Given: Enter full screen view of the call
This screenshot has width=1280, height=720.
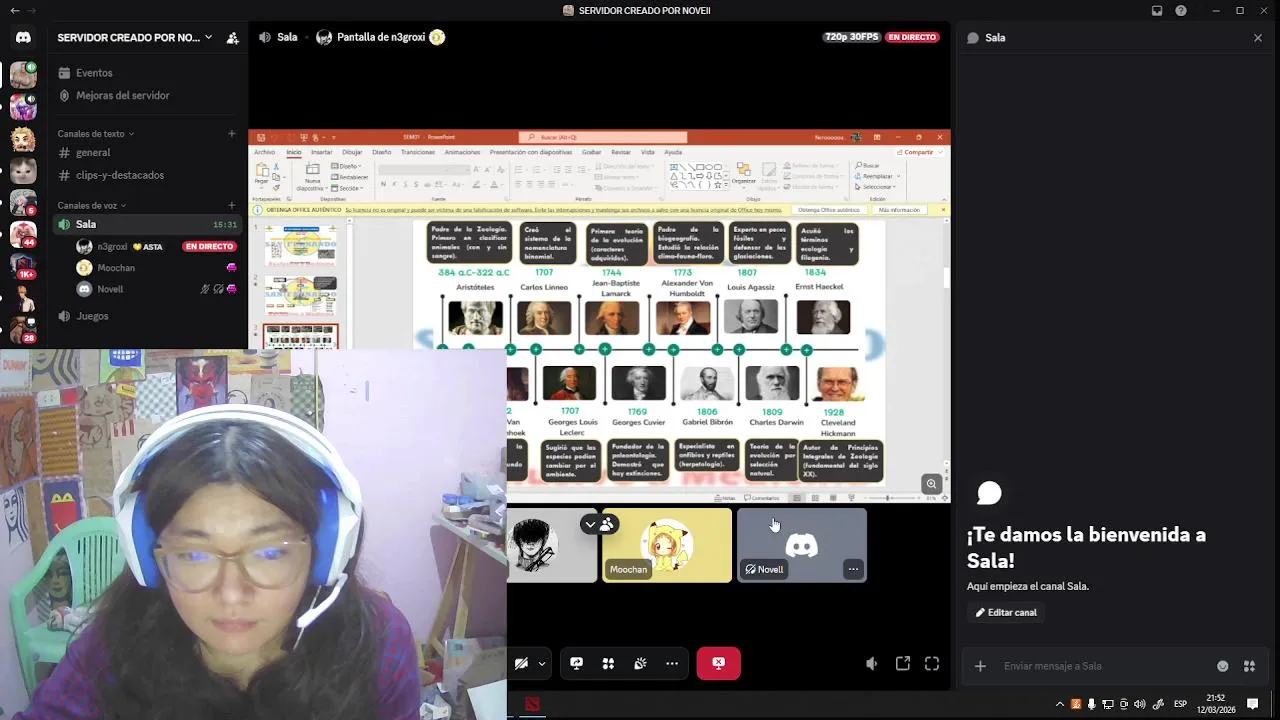Looking at the screenshot, I should click(932, 663).
